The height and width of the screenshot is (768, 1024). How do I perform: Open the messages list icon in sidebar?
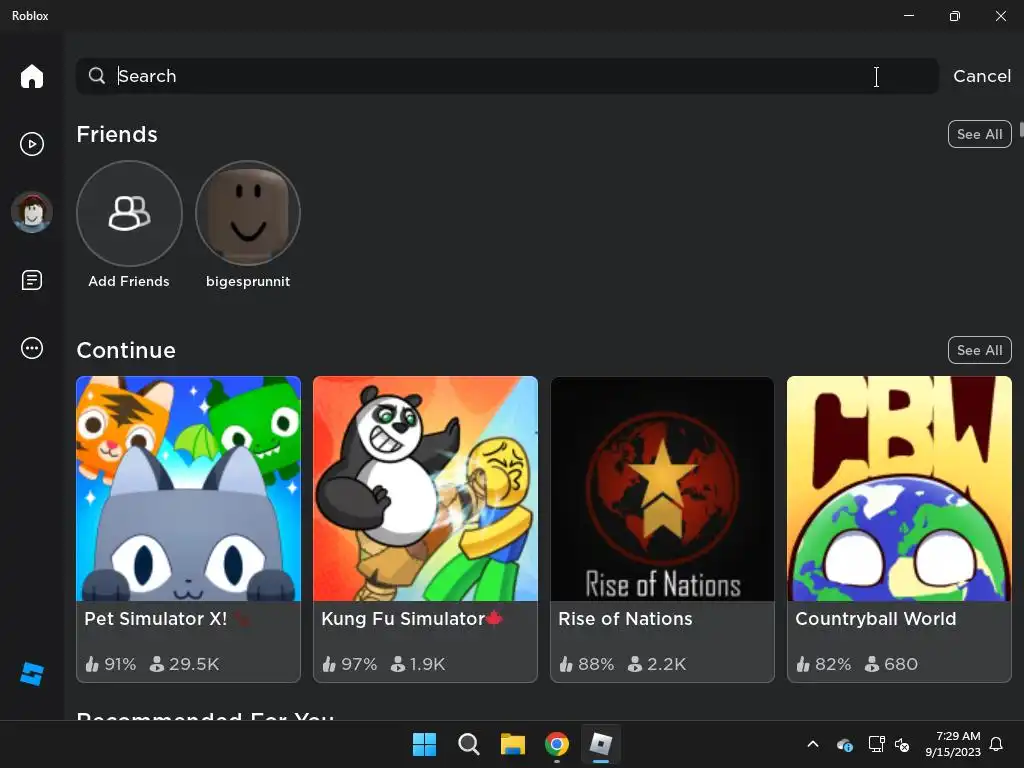pyautogui.click(x=31, y=280)
